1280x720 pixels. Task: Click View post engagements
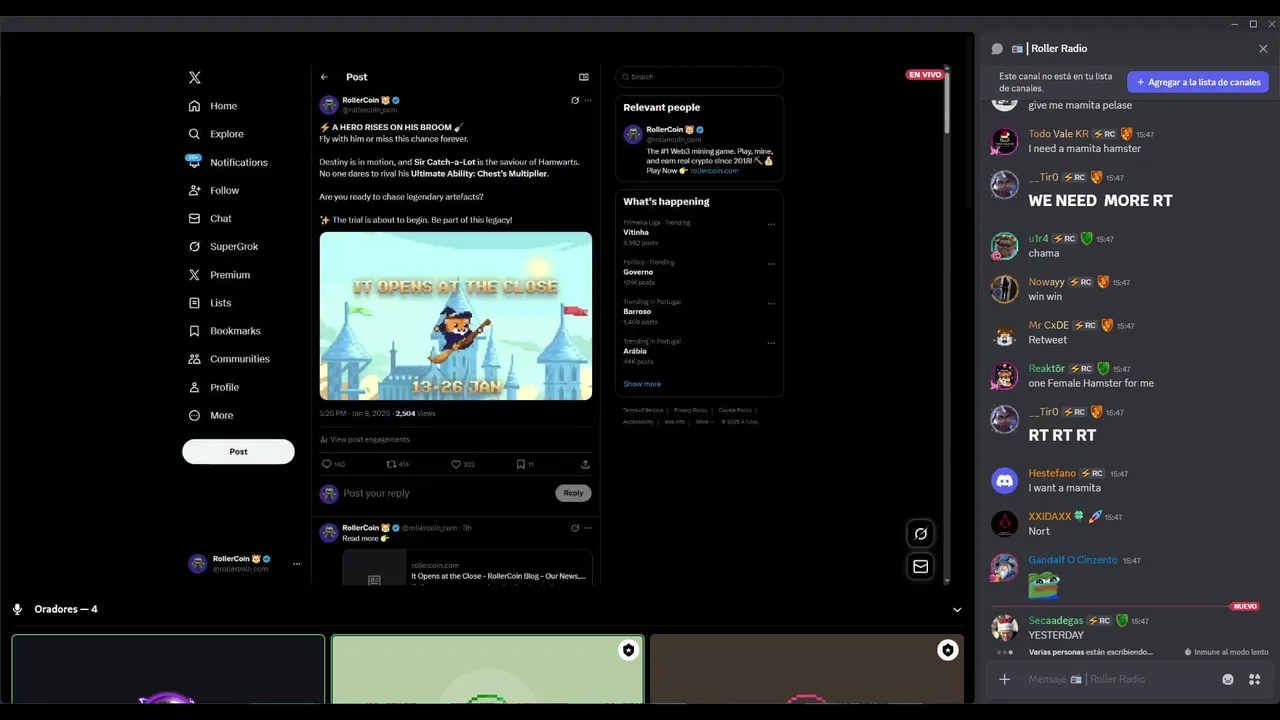click(x=365, y=439)
